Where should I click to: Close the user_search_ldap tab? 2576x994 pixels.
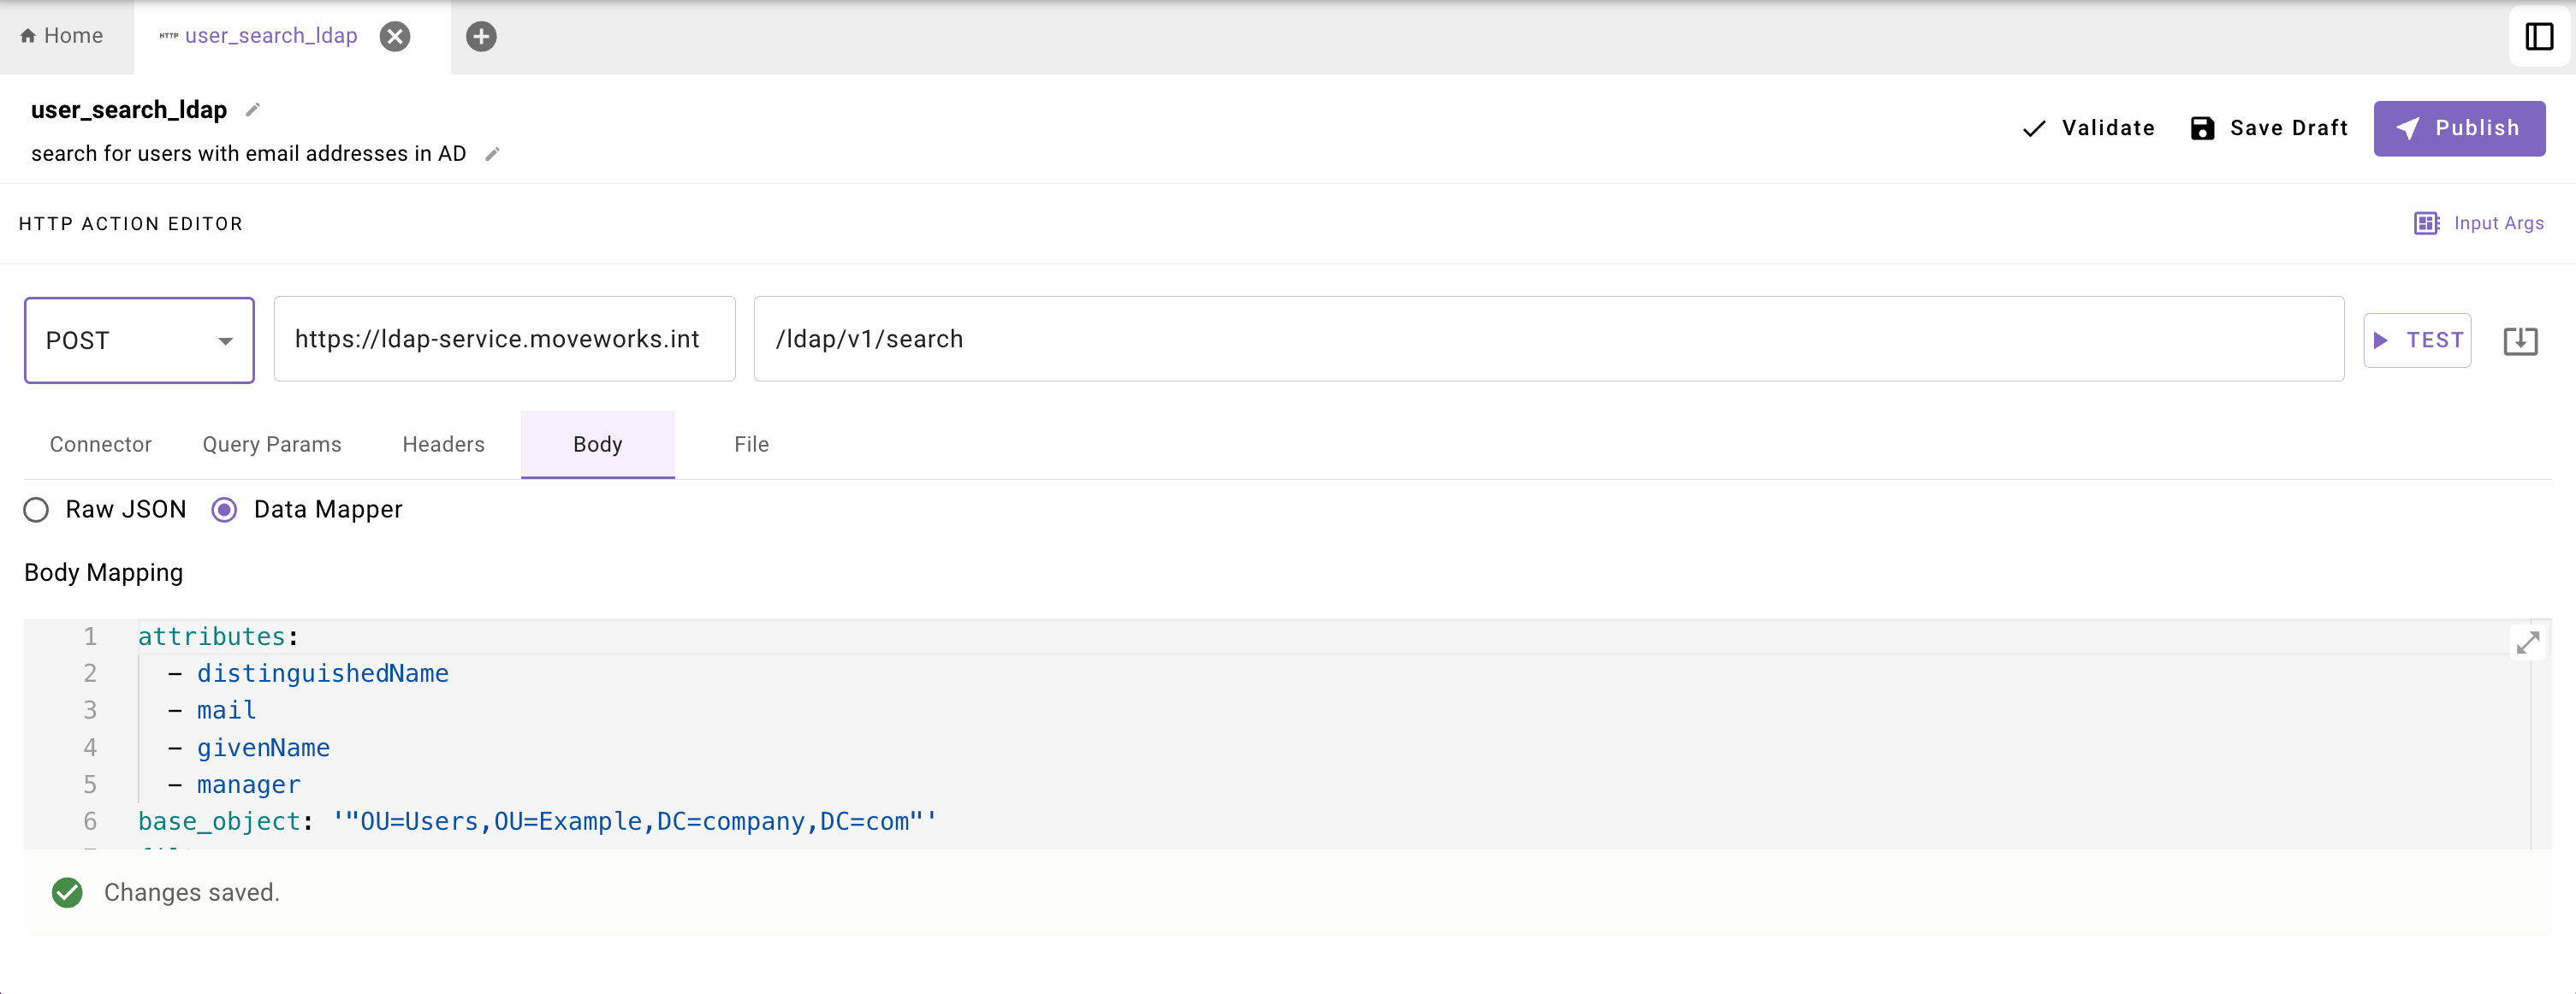(x=395, y=37)
